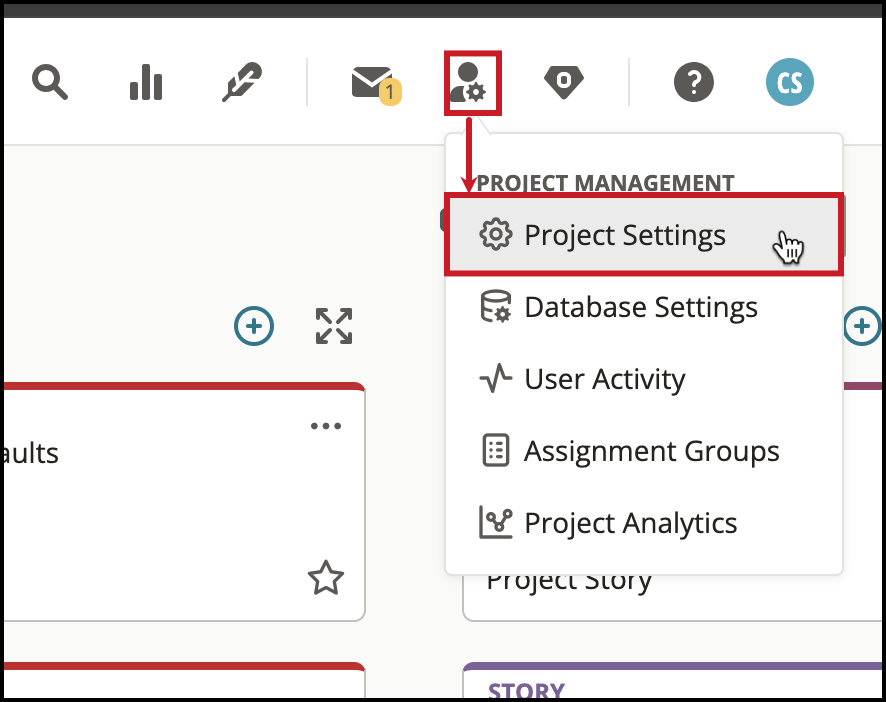Click the gear icon beside Project Settings
The image size is (886, 702).
pyautogui.click(x=496, y=234)
